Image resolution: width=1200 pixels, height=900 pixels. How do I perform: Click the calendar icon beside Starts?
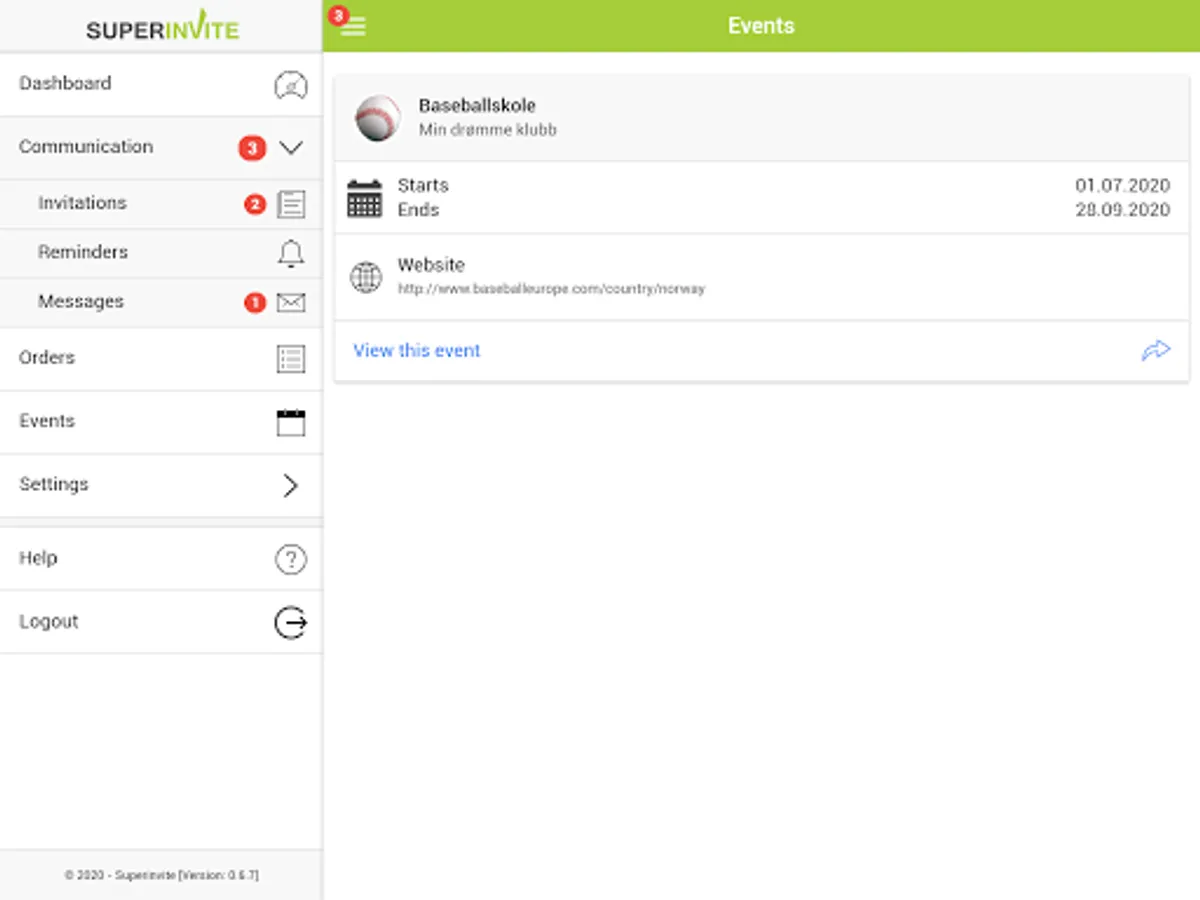tap(364, 198)
